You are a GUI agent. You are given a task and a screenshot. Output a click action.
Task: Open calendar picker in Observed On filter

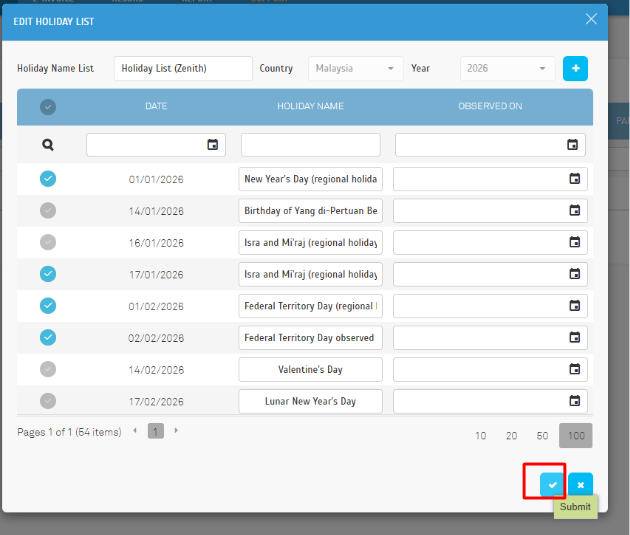tap(572, 145)
